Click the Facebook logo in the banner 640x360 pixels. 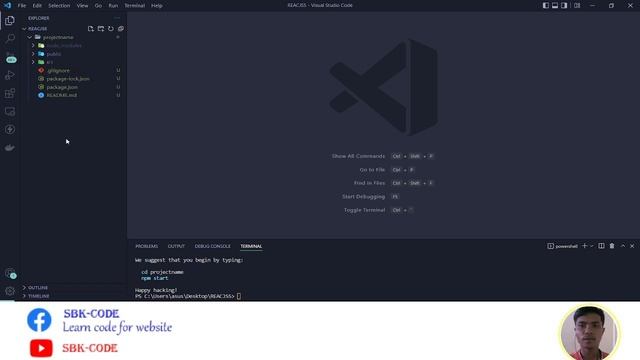39,320
